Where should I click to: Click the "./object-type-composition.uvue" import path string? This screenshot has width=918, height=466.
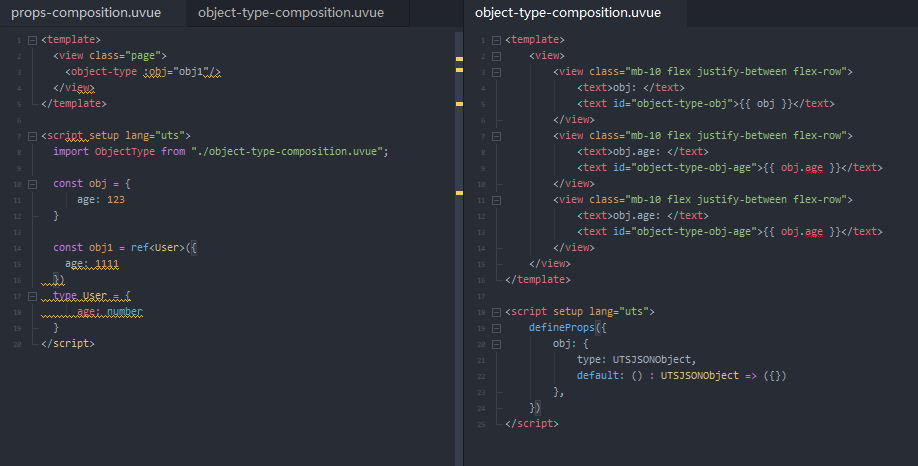[x=287, y=152]
